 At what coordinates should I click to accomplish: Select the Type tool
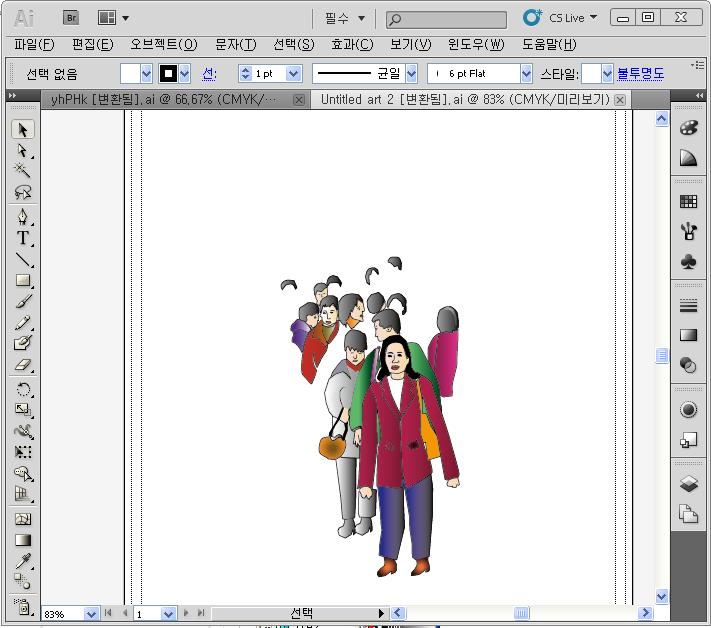[x=23, y=238]
